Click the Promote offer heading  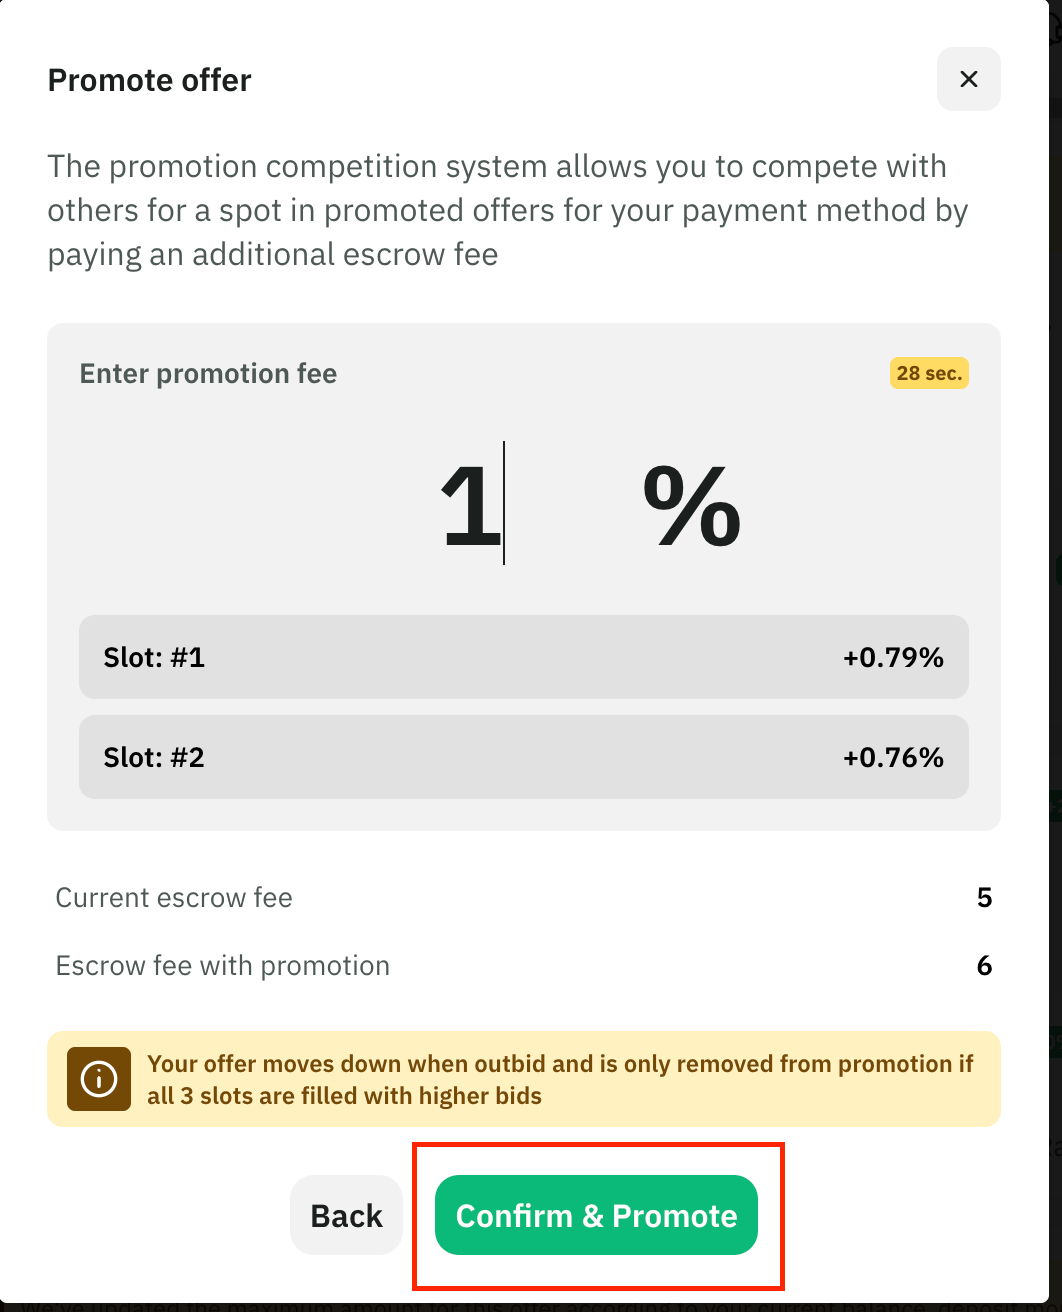pyautogui.click(x=150, y=80)
